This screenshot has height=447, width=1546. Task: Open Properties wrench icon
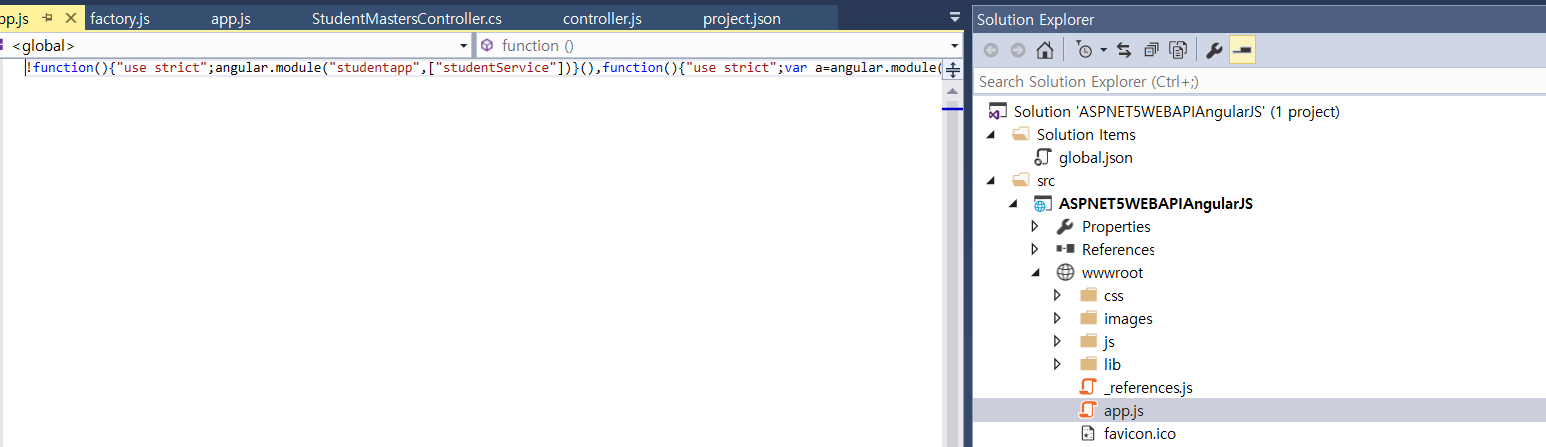coord(1215,50)
